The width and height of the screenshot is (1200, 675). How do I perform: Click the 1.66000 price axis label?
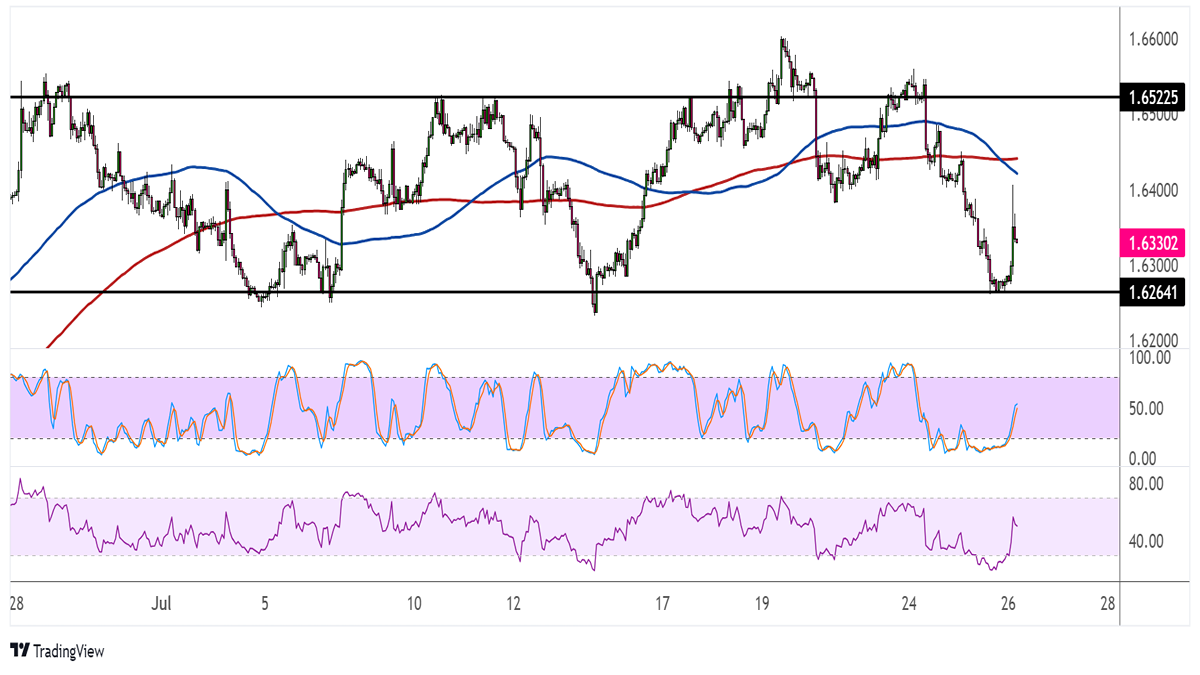1152,40
